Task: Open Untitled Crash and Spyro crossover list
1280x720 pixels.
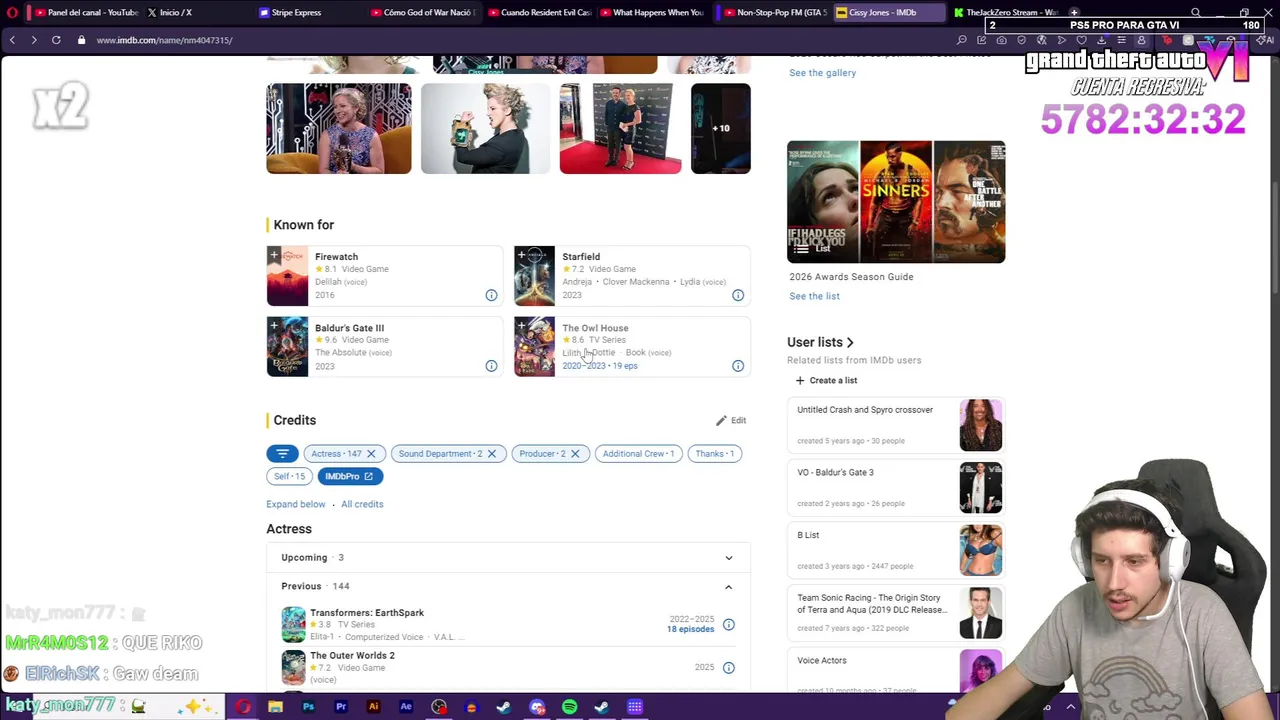Action: (896, 424)
